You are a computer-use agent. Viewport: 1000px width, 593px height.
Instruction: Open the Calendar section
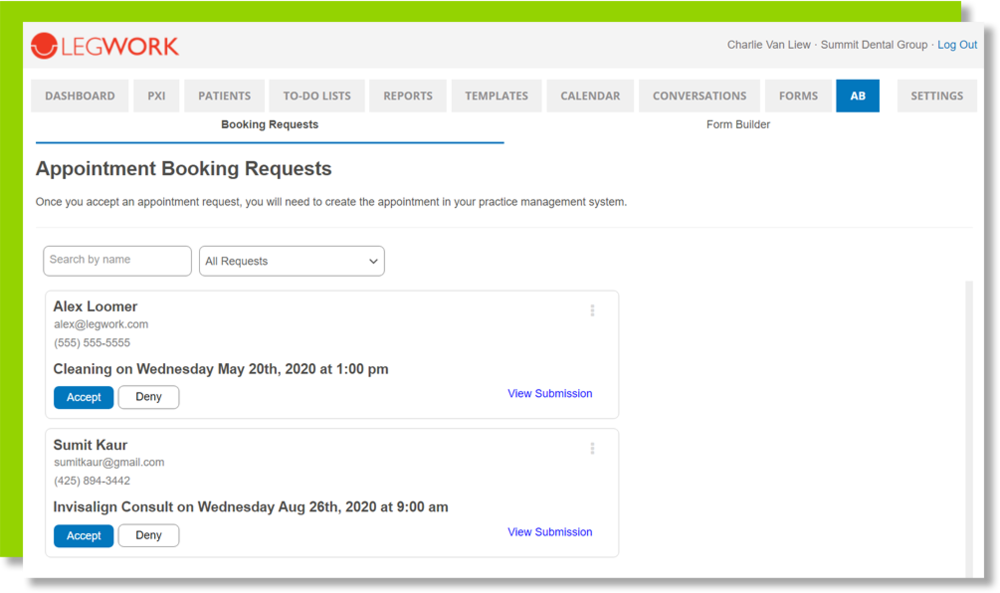(x=590, y=95)
